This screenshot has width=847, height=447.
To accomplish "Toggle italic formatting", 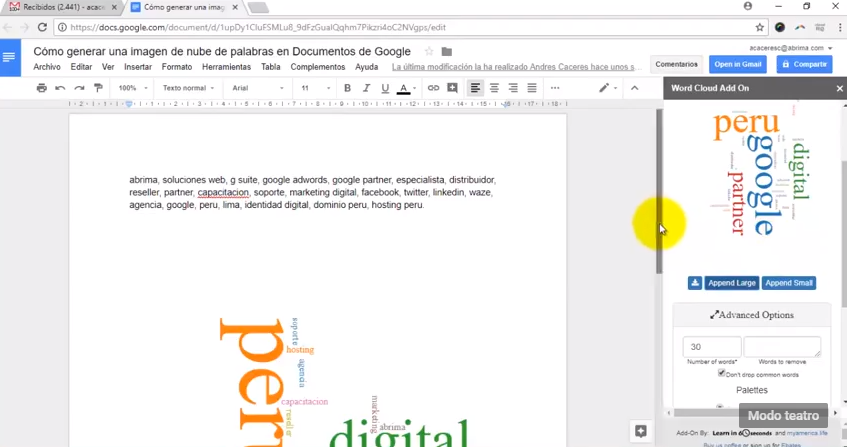I will (366, 88).
